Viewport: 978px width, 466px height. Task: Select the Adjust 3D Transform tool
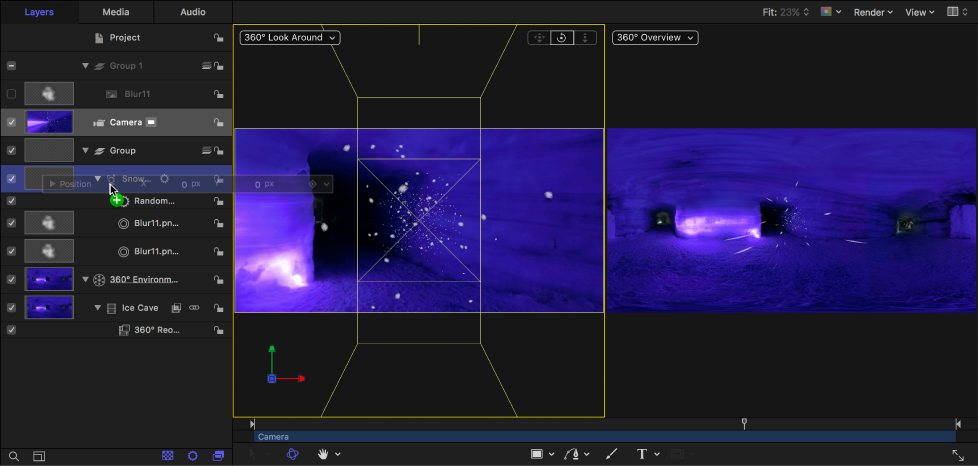[x=292, y=454]
